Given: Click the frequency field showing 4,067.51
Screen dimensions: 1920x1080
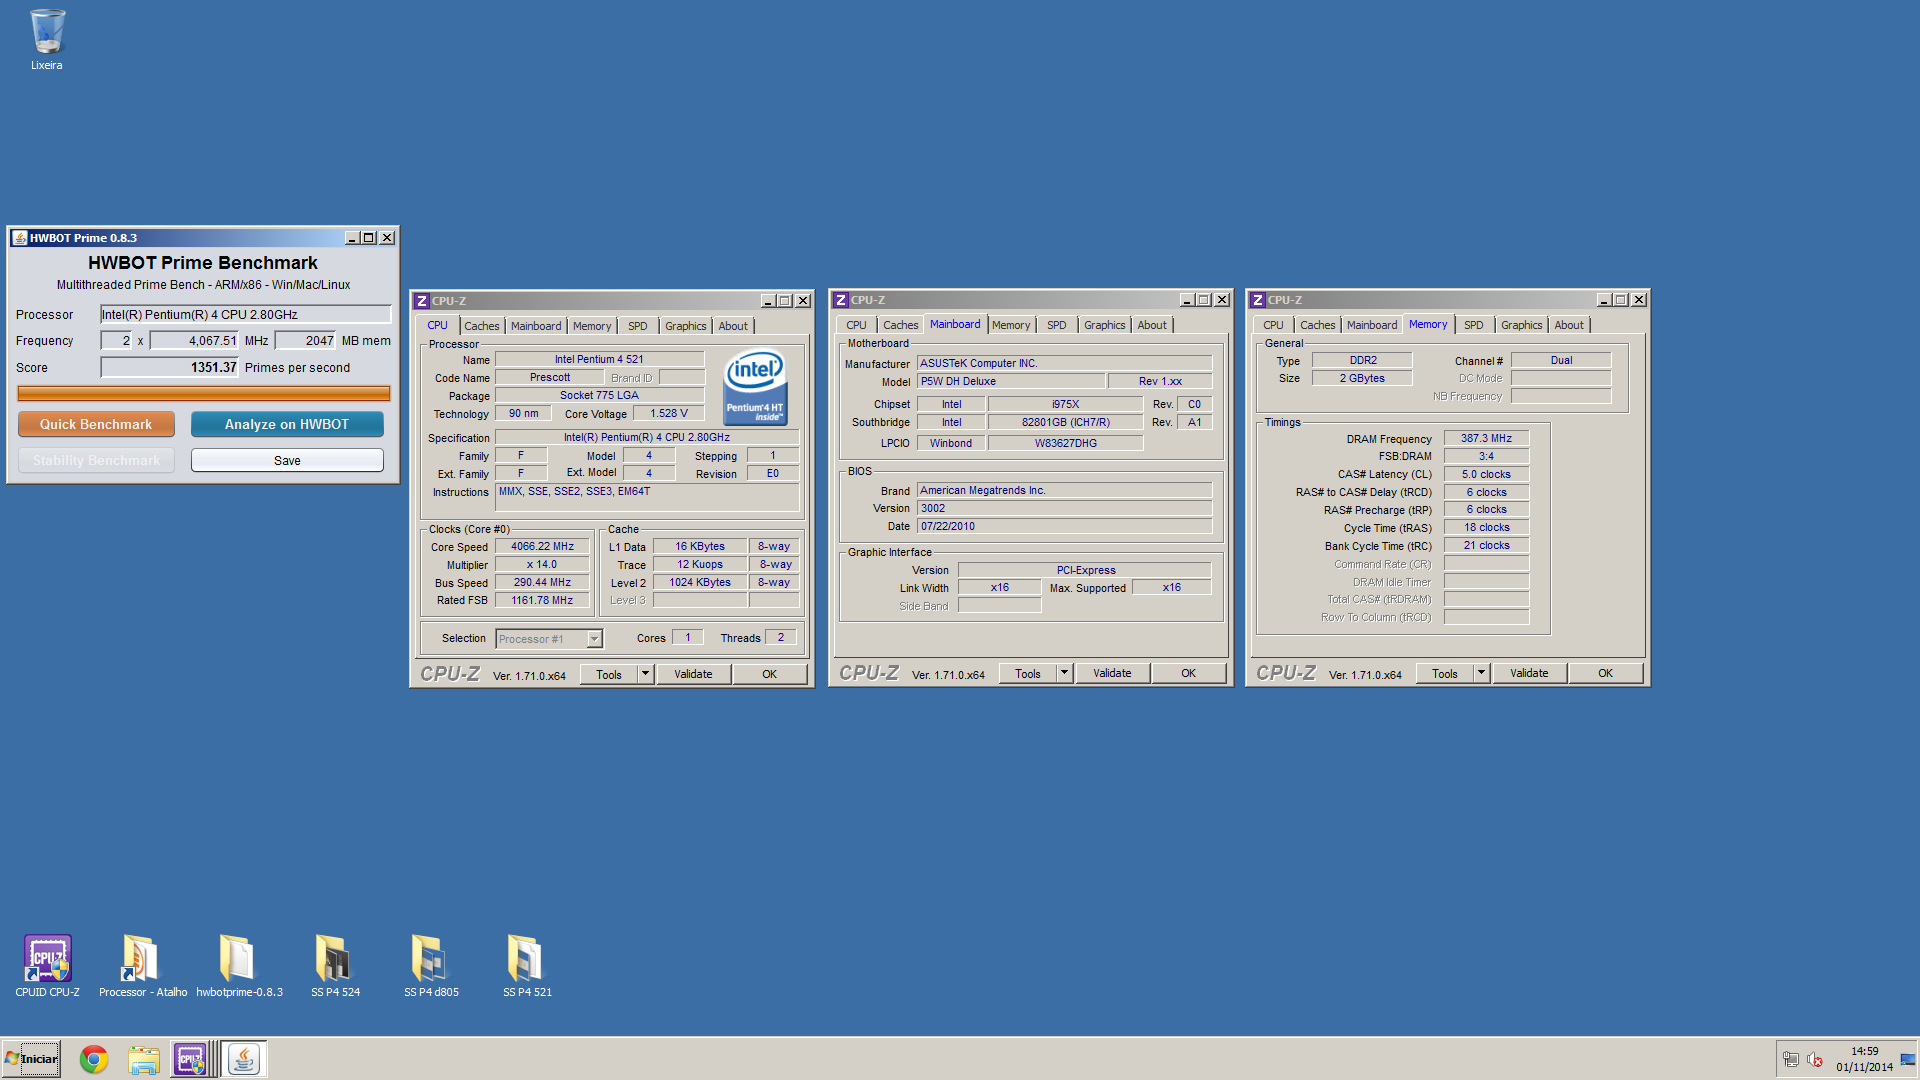Looking at the screenshot, I should pyautogui.click(x=195, y=340).
